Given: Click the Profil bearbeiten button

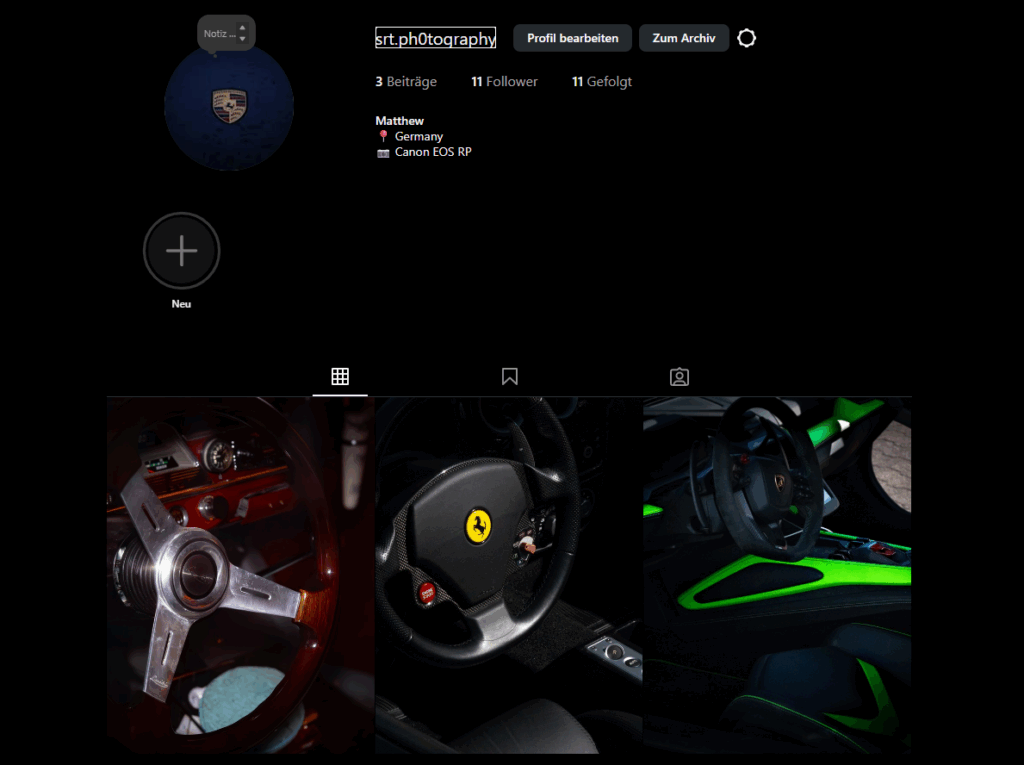Looking at the screenshot, I should (572, 38).
